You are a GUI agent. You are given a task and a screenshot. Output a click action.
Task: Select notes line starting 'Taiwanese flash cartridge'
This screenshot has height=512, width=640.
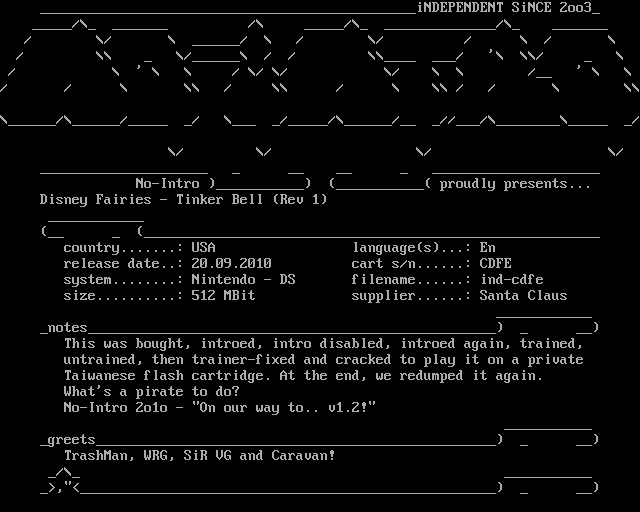304,376
